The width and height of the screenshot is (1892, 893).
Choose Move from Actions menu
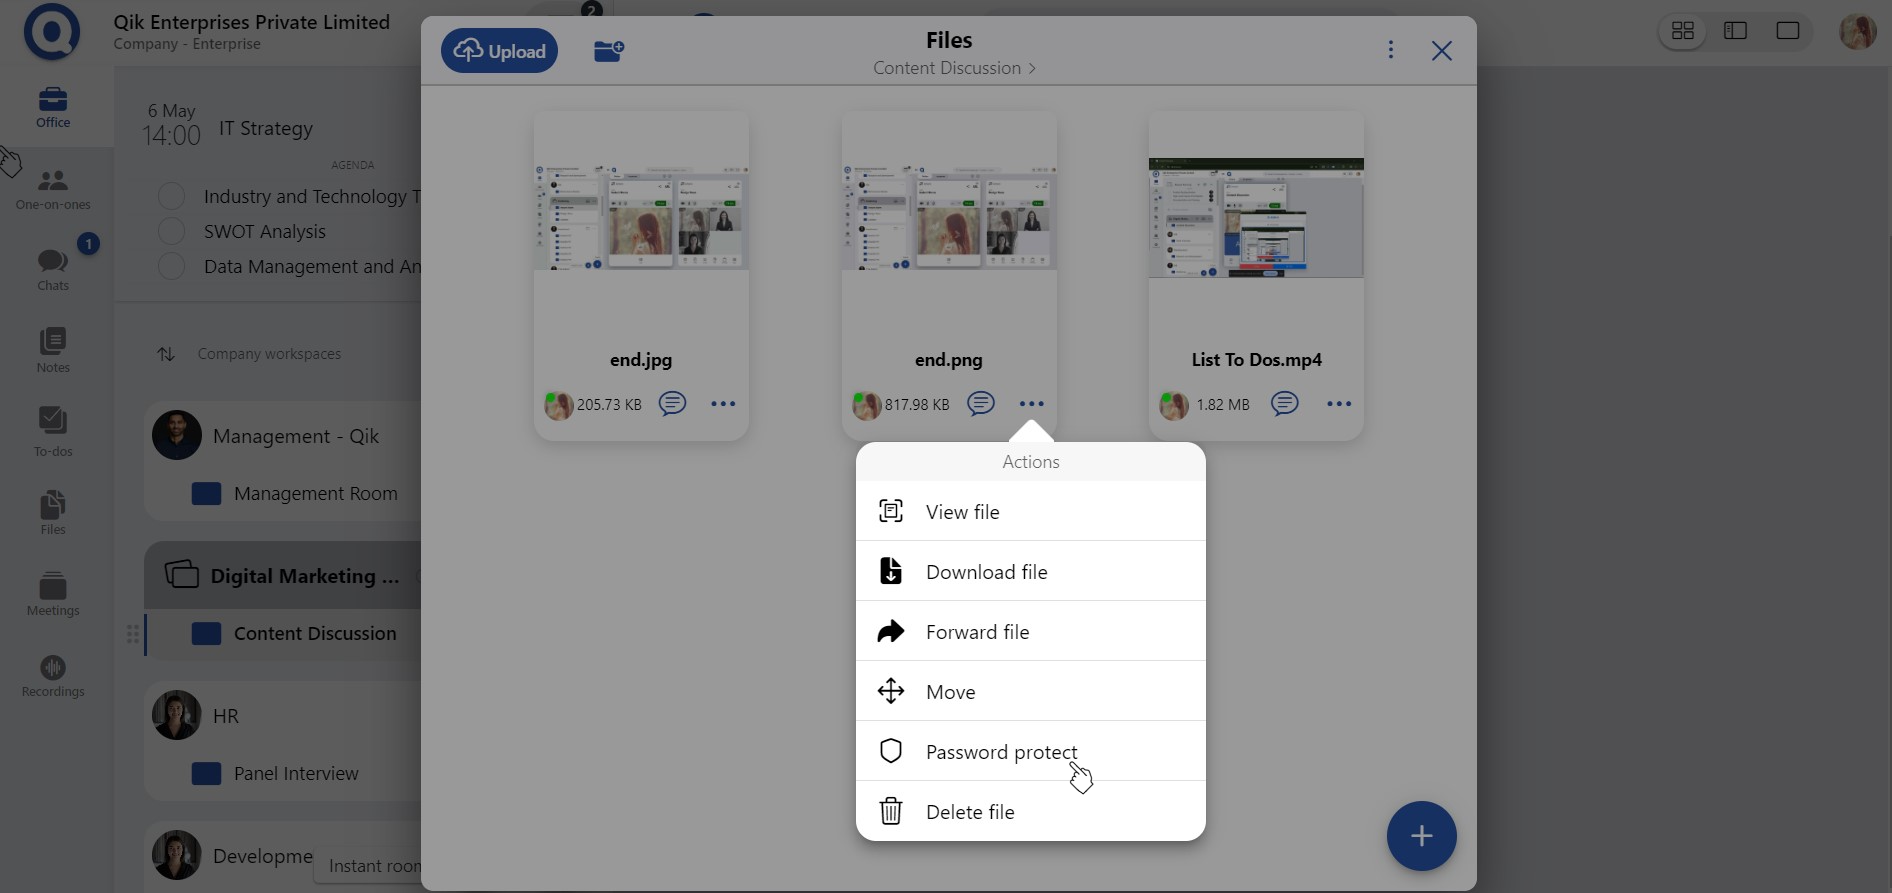click(x=1031, y=691)
